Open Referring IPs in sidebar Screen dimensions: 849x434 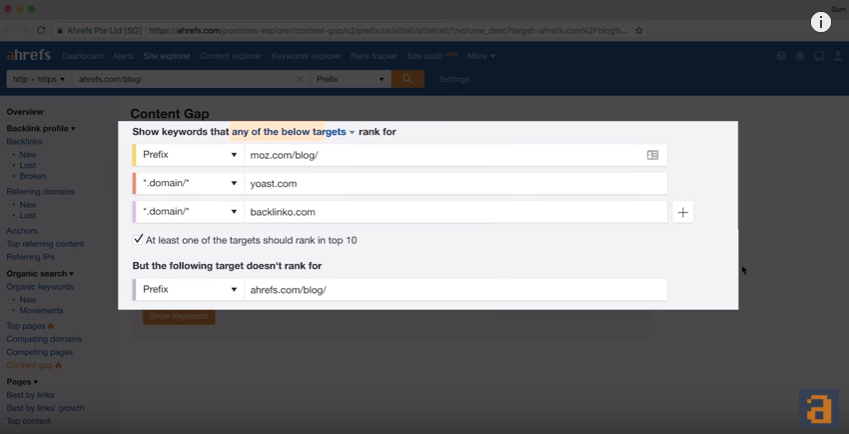(30, 257)
